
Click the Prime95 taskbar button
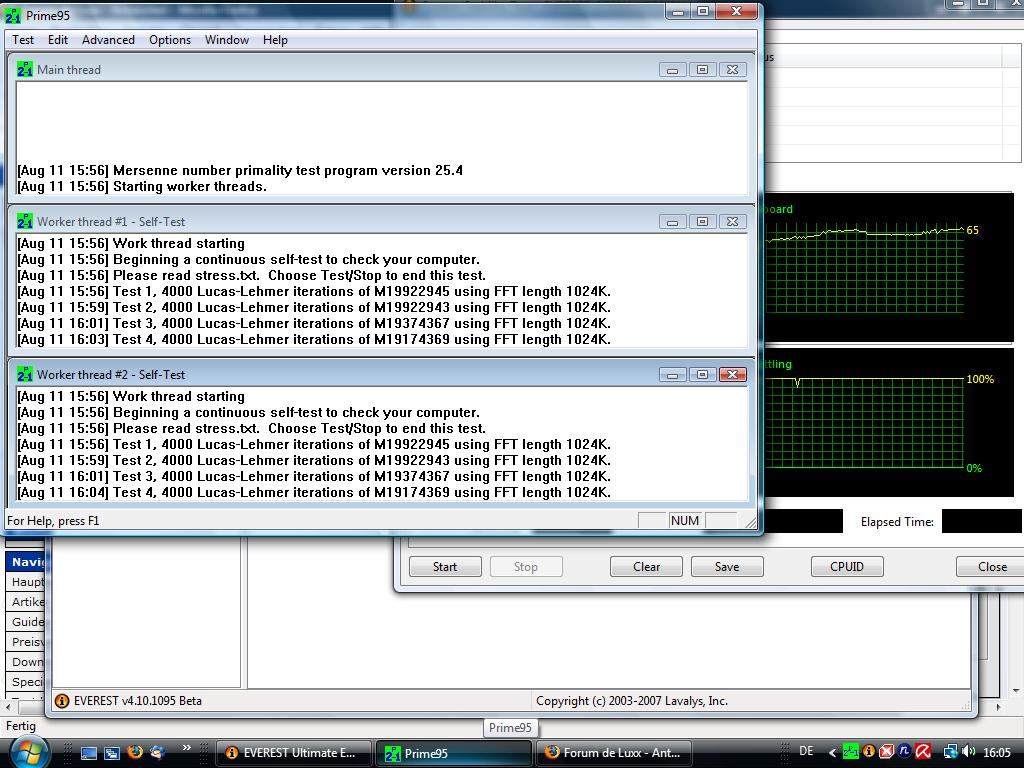pyautogui.click(x=453, y=753)
